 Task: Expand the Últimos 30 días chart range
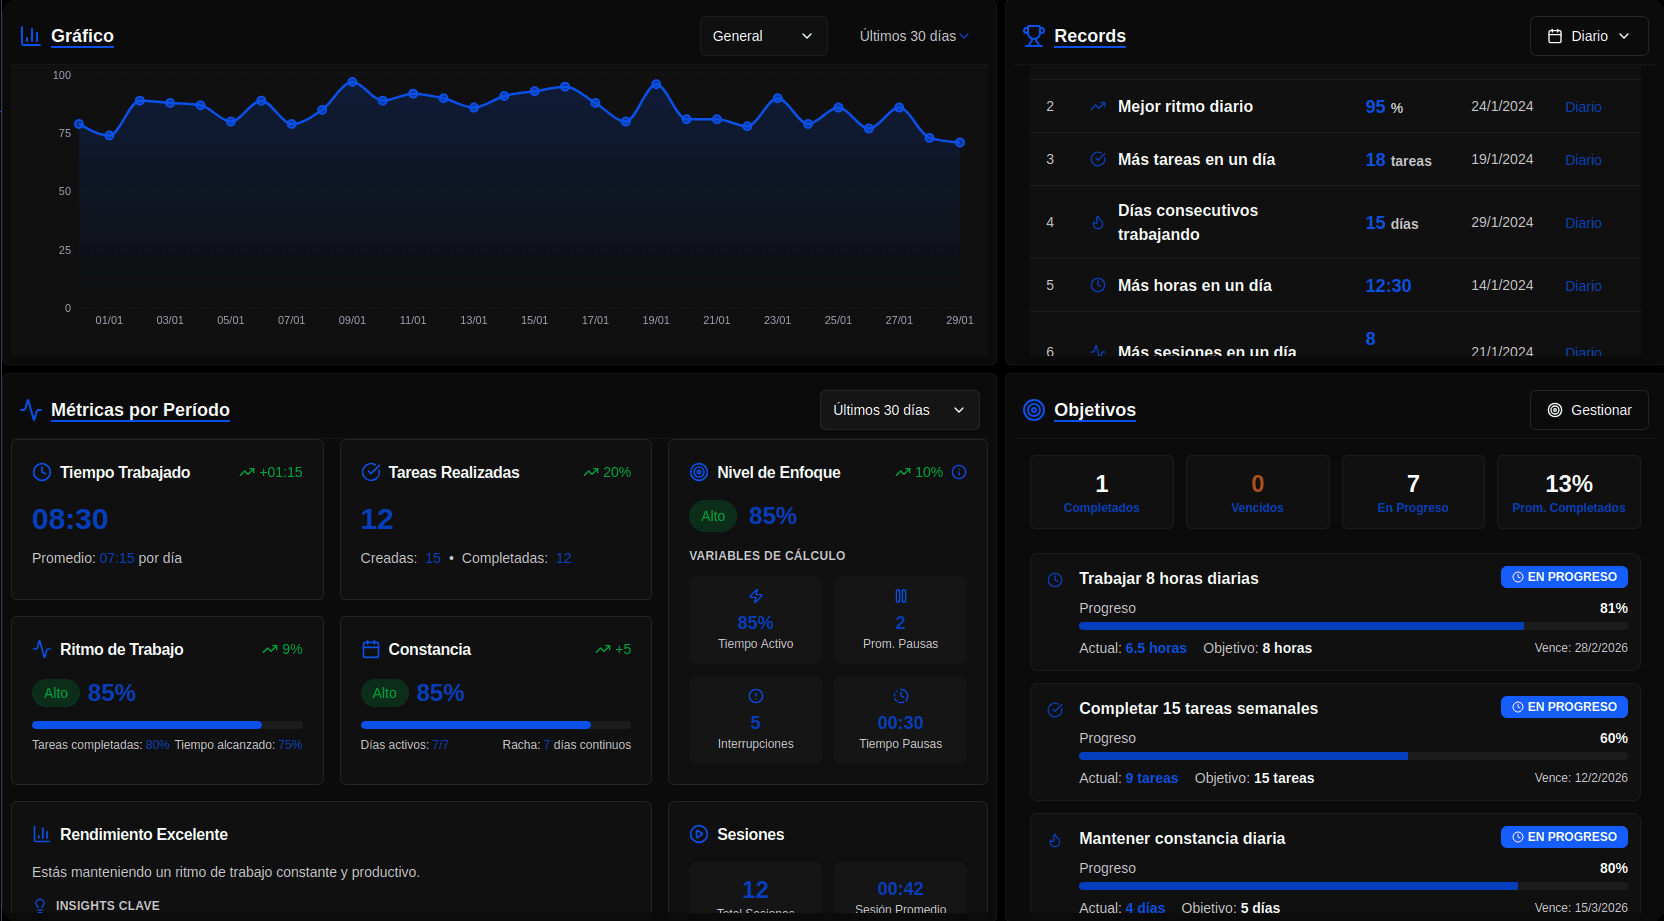click(x=913, y=36)
